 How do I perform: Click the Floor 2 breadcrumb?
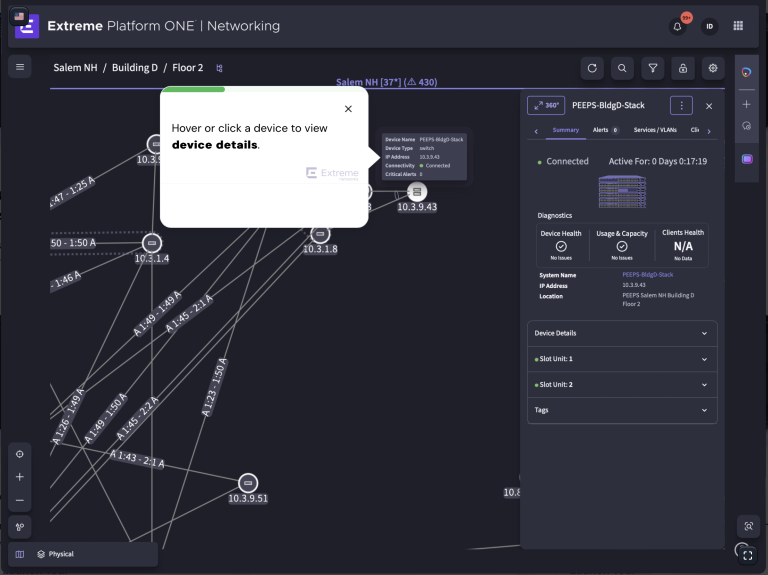point(188,68)
